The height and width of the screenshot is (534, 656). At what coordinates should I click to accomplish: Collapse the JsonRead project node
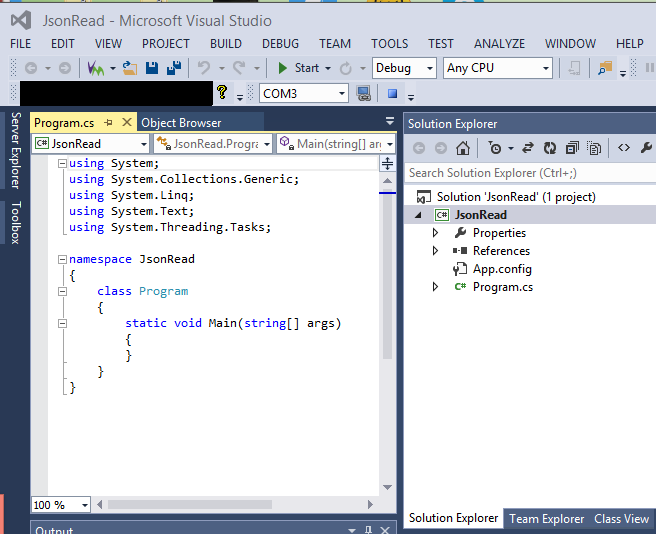418,215
